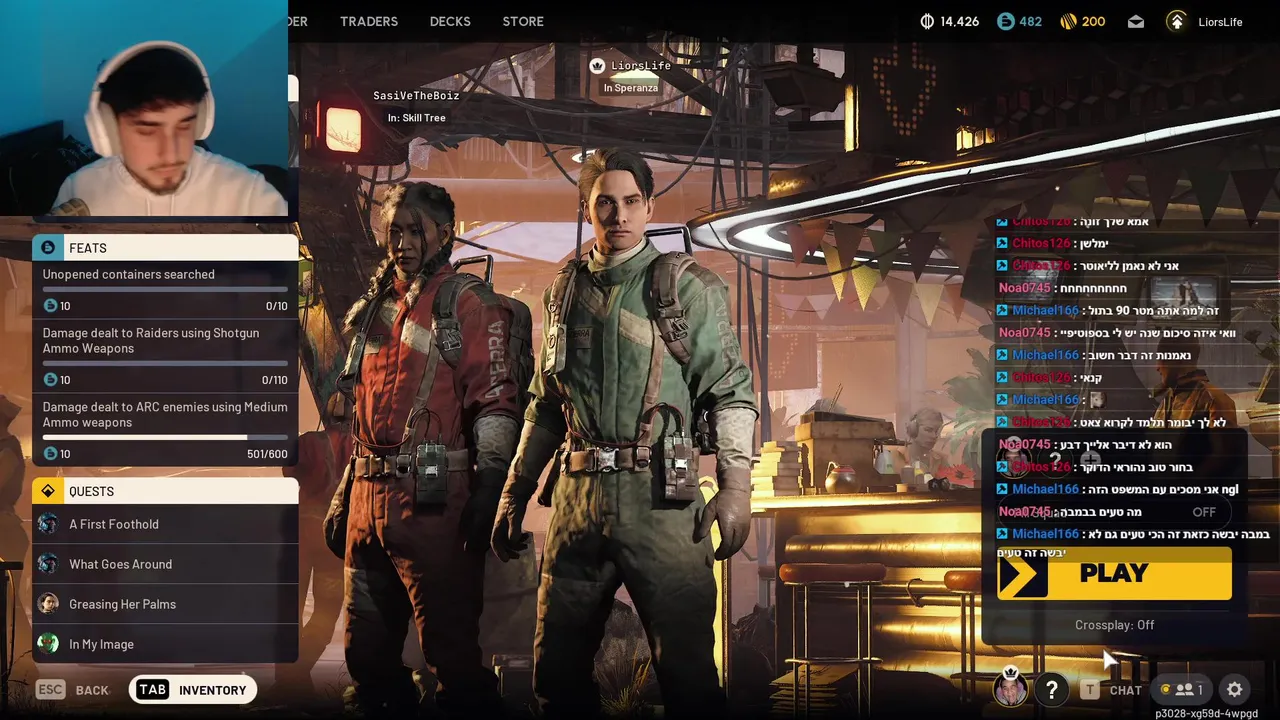Click the p3028-xg59d-4wpgd session code
The image size is (1280, 720).
[1206, 713]
